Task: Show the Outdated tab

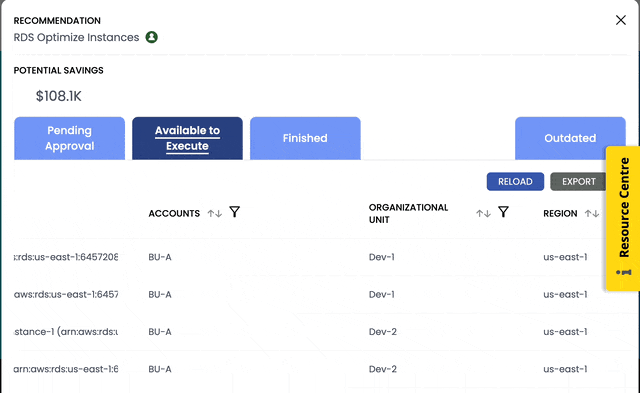Action: pyautogui.click(x=570, y=138)
